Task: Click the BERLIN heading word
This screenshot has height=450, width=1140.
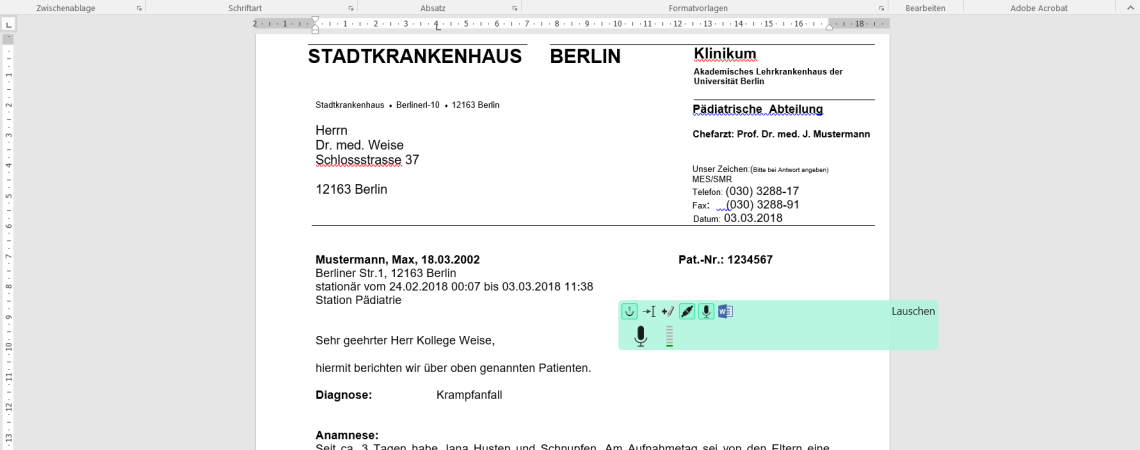Action: click(x=585, y=57)
